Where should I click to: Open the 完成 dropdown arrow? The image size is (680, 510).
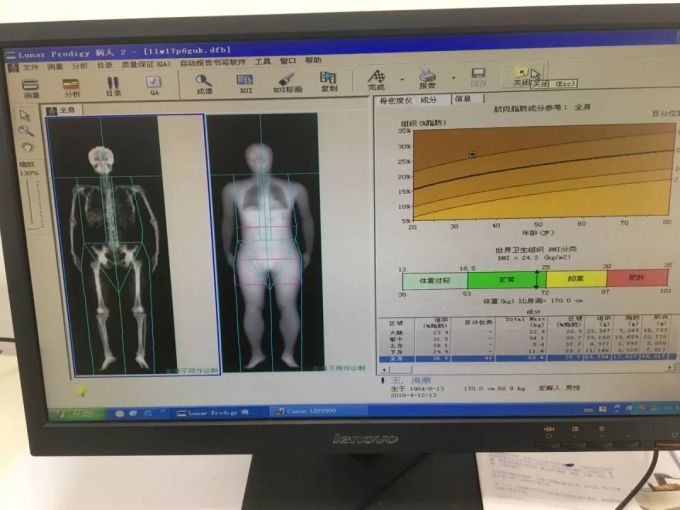click(x=402, y=80)
